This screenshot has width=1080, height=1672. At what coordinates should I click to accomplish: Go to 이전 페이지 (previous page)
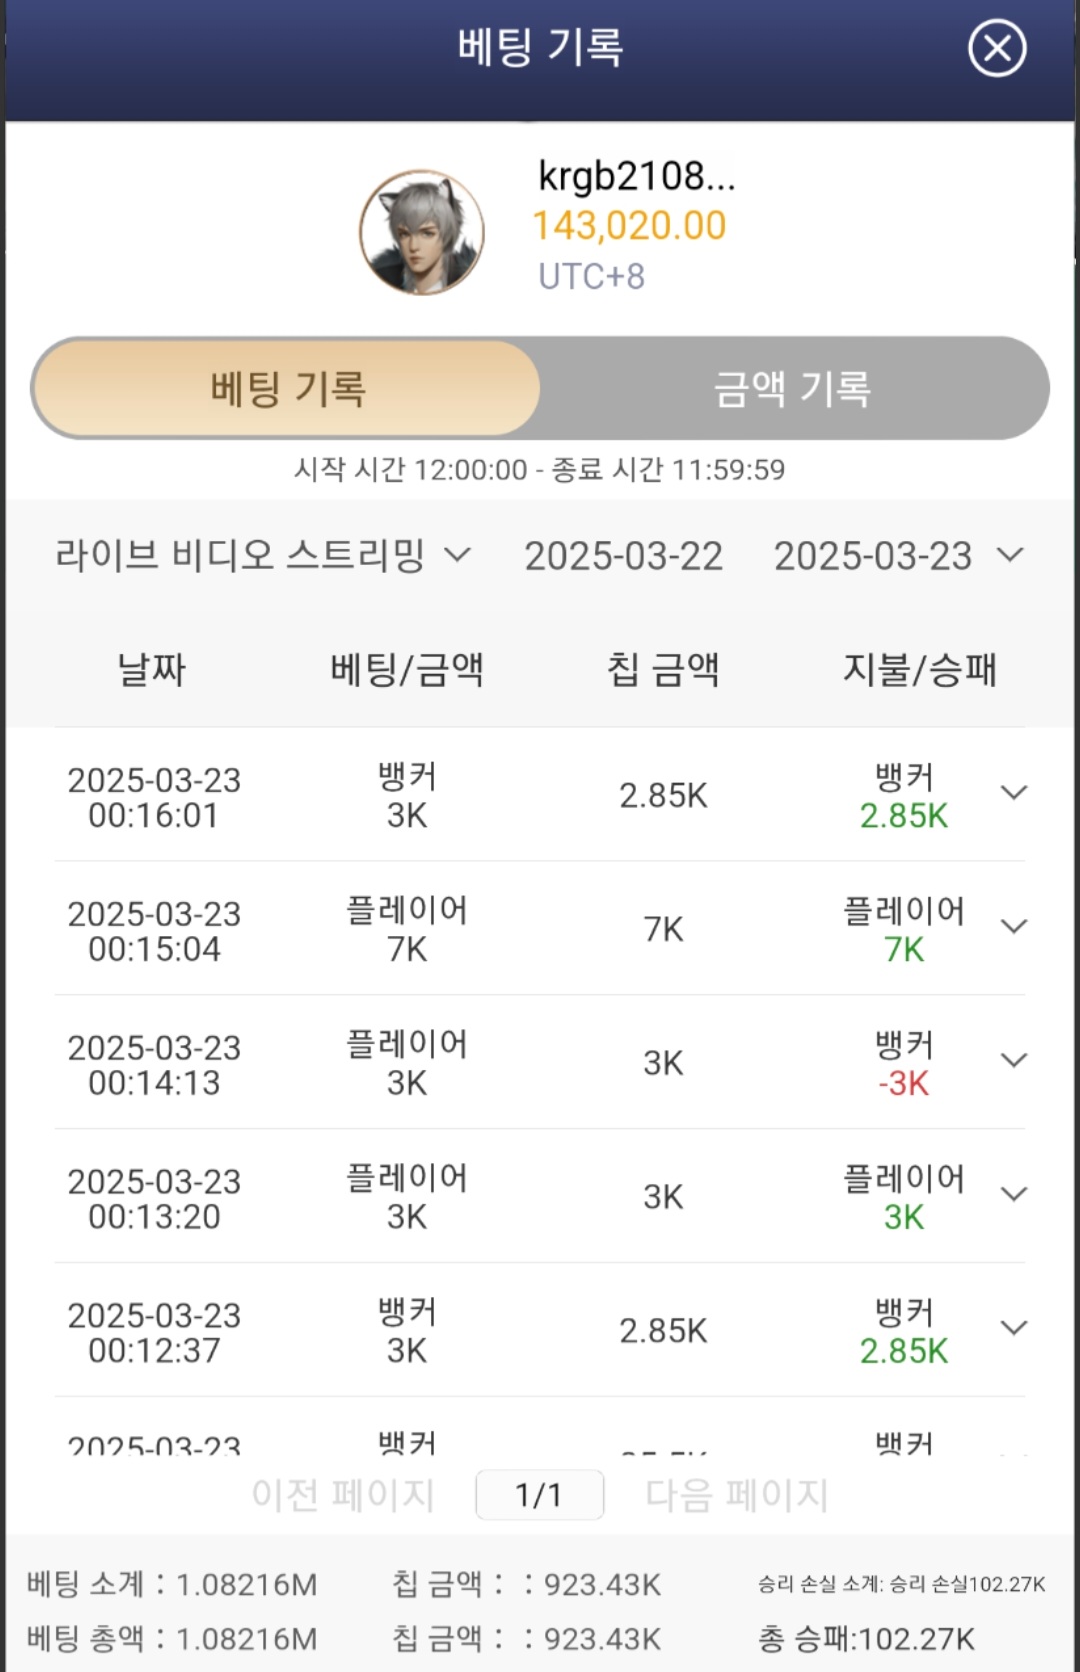342,1495
